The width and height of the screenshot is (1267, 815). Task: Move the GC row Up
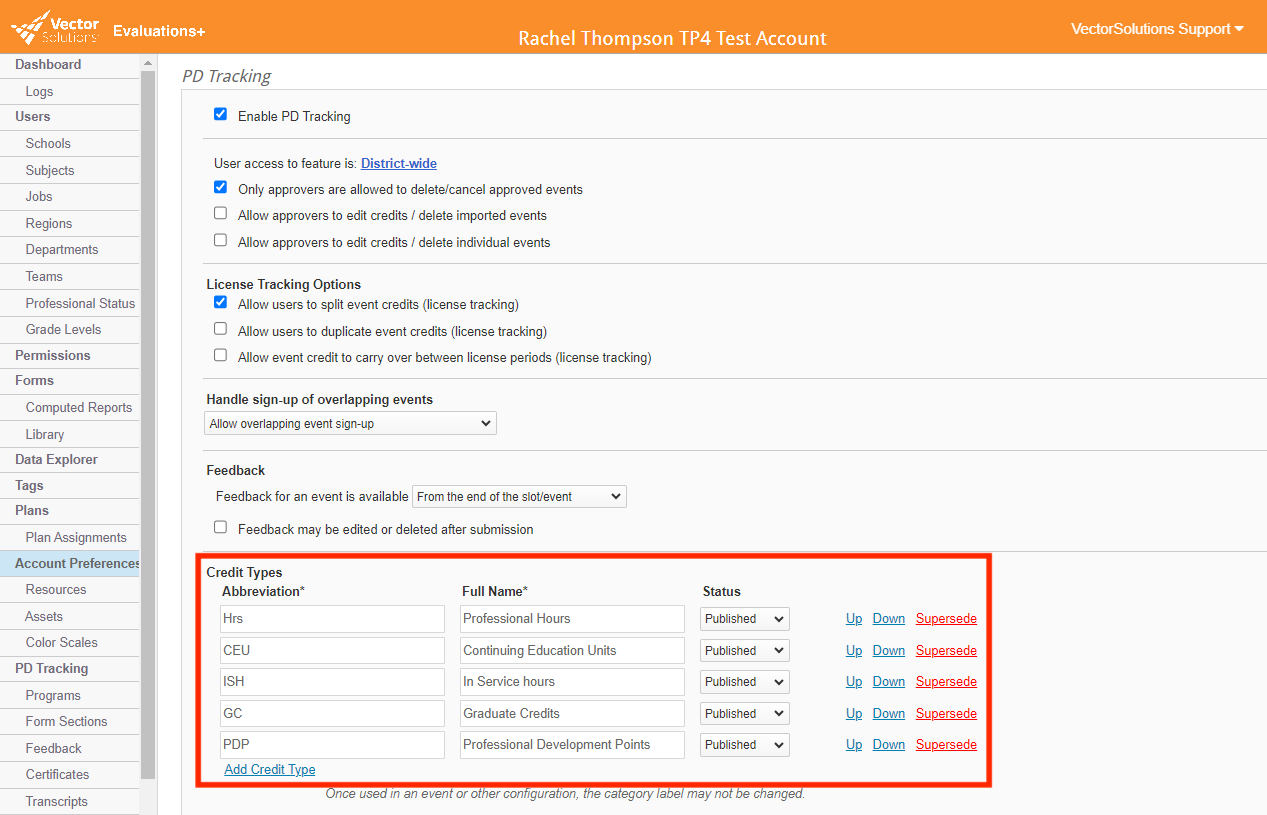(x=854, y=714)
